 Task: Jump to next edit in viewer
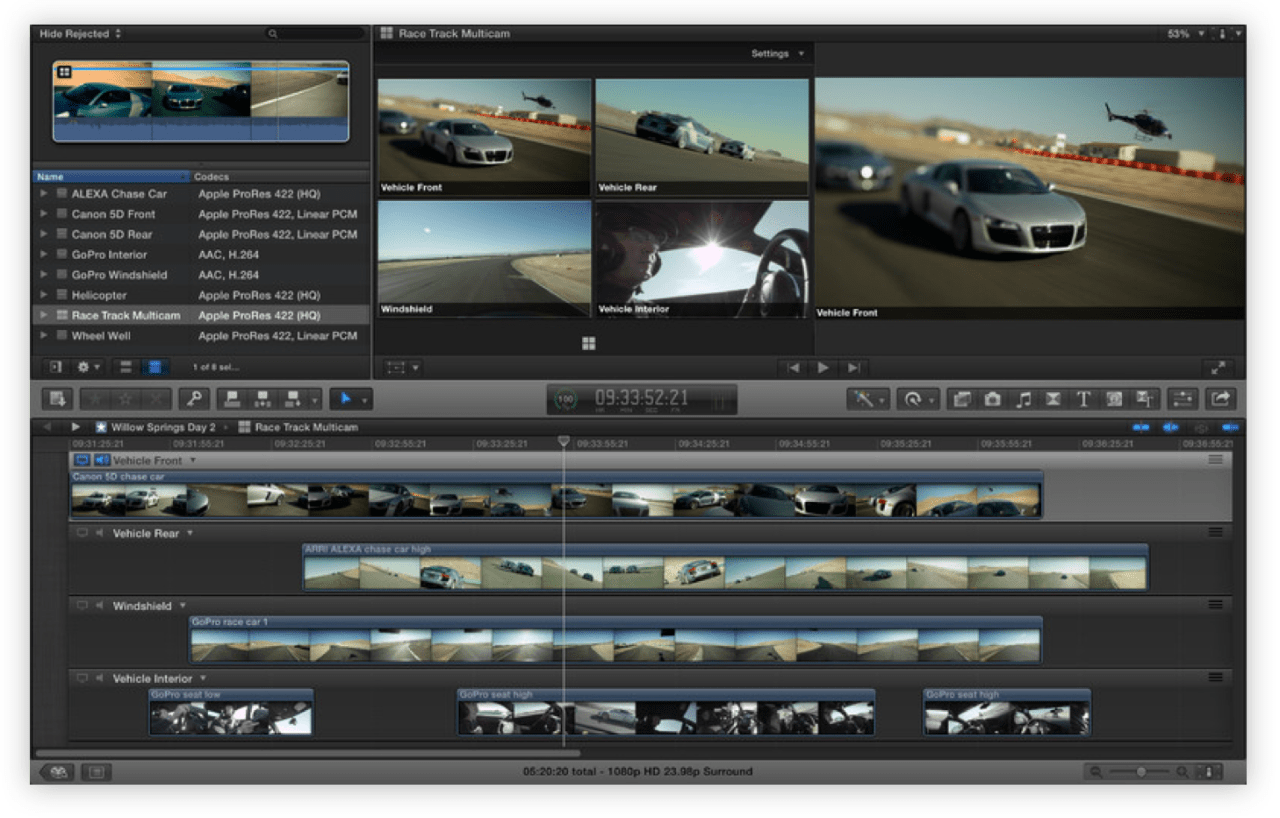click(854, 368)
